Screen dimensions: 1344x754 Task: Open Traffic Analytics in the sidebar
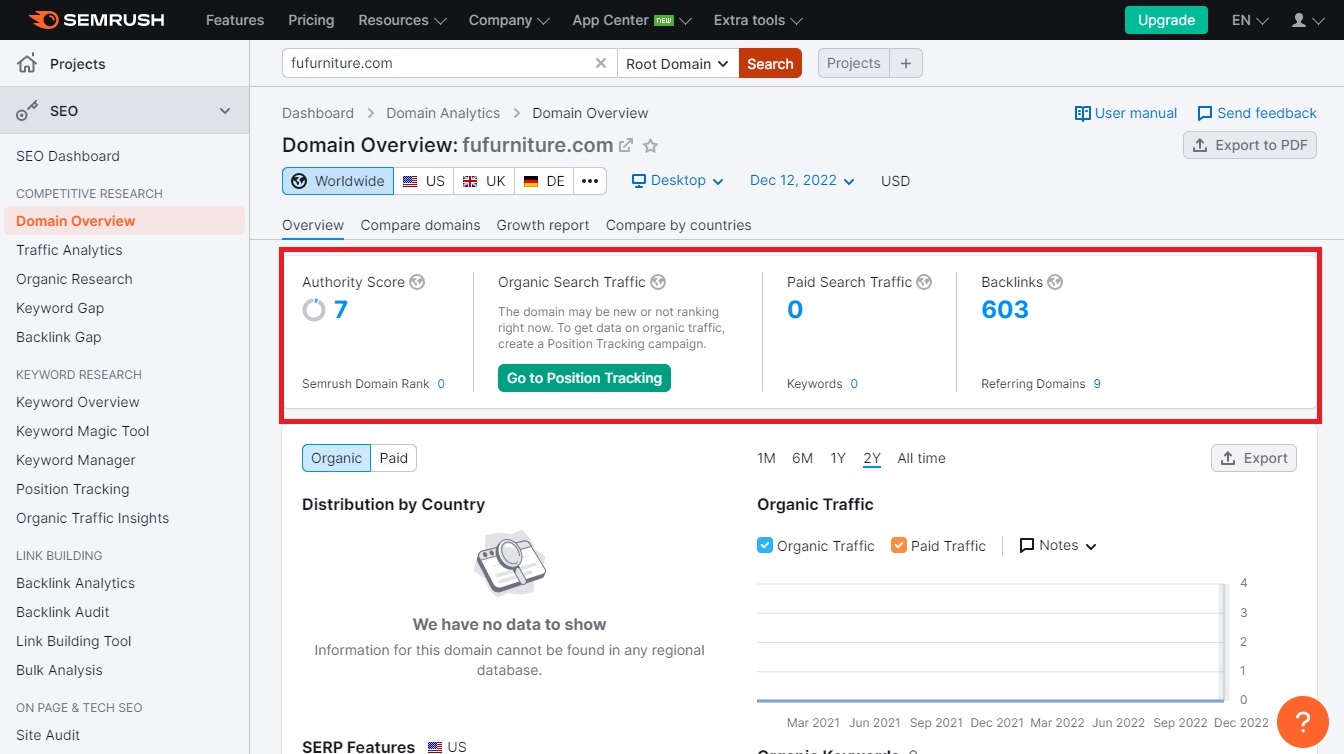pyautogui.click(x=69, y=250)
